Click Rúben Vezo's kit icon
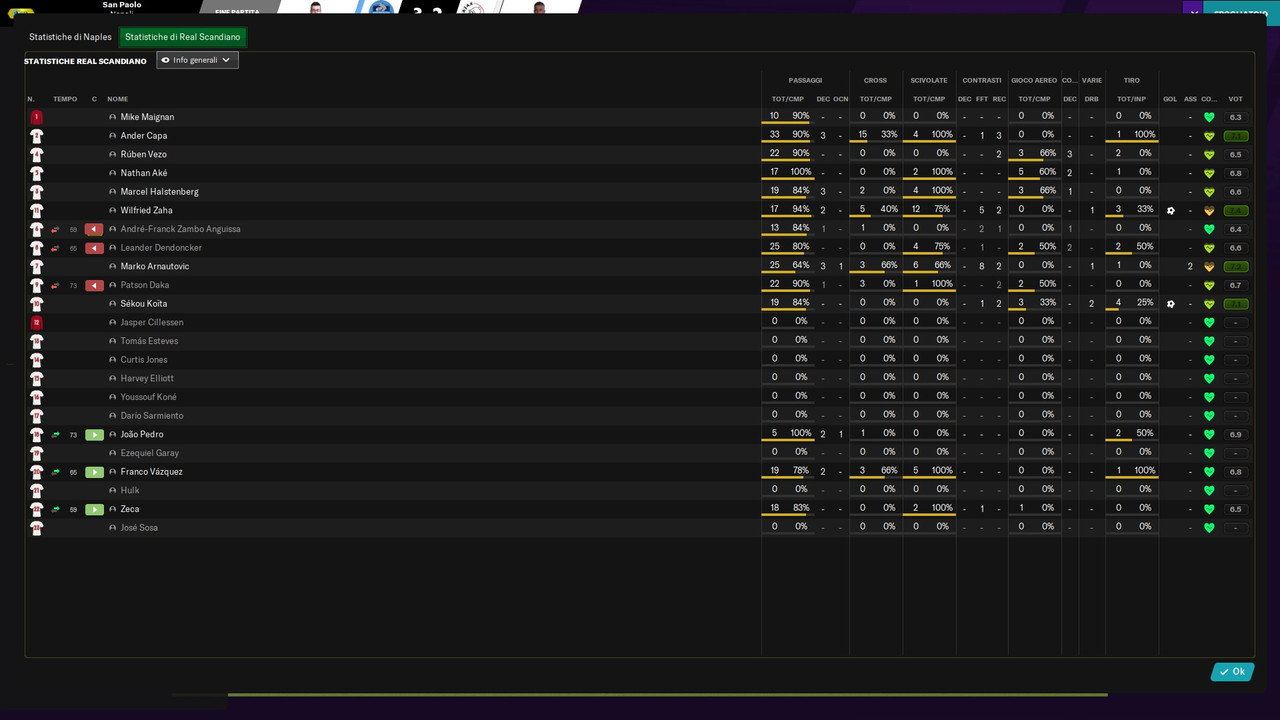The image size is (1280, 720). pyautogui.click(x=37, y=155)
